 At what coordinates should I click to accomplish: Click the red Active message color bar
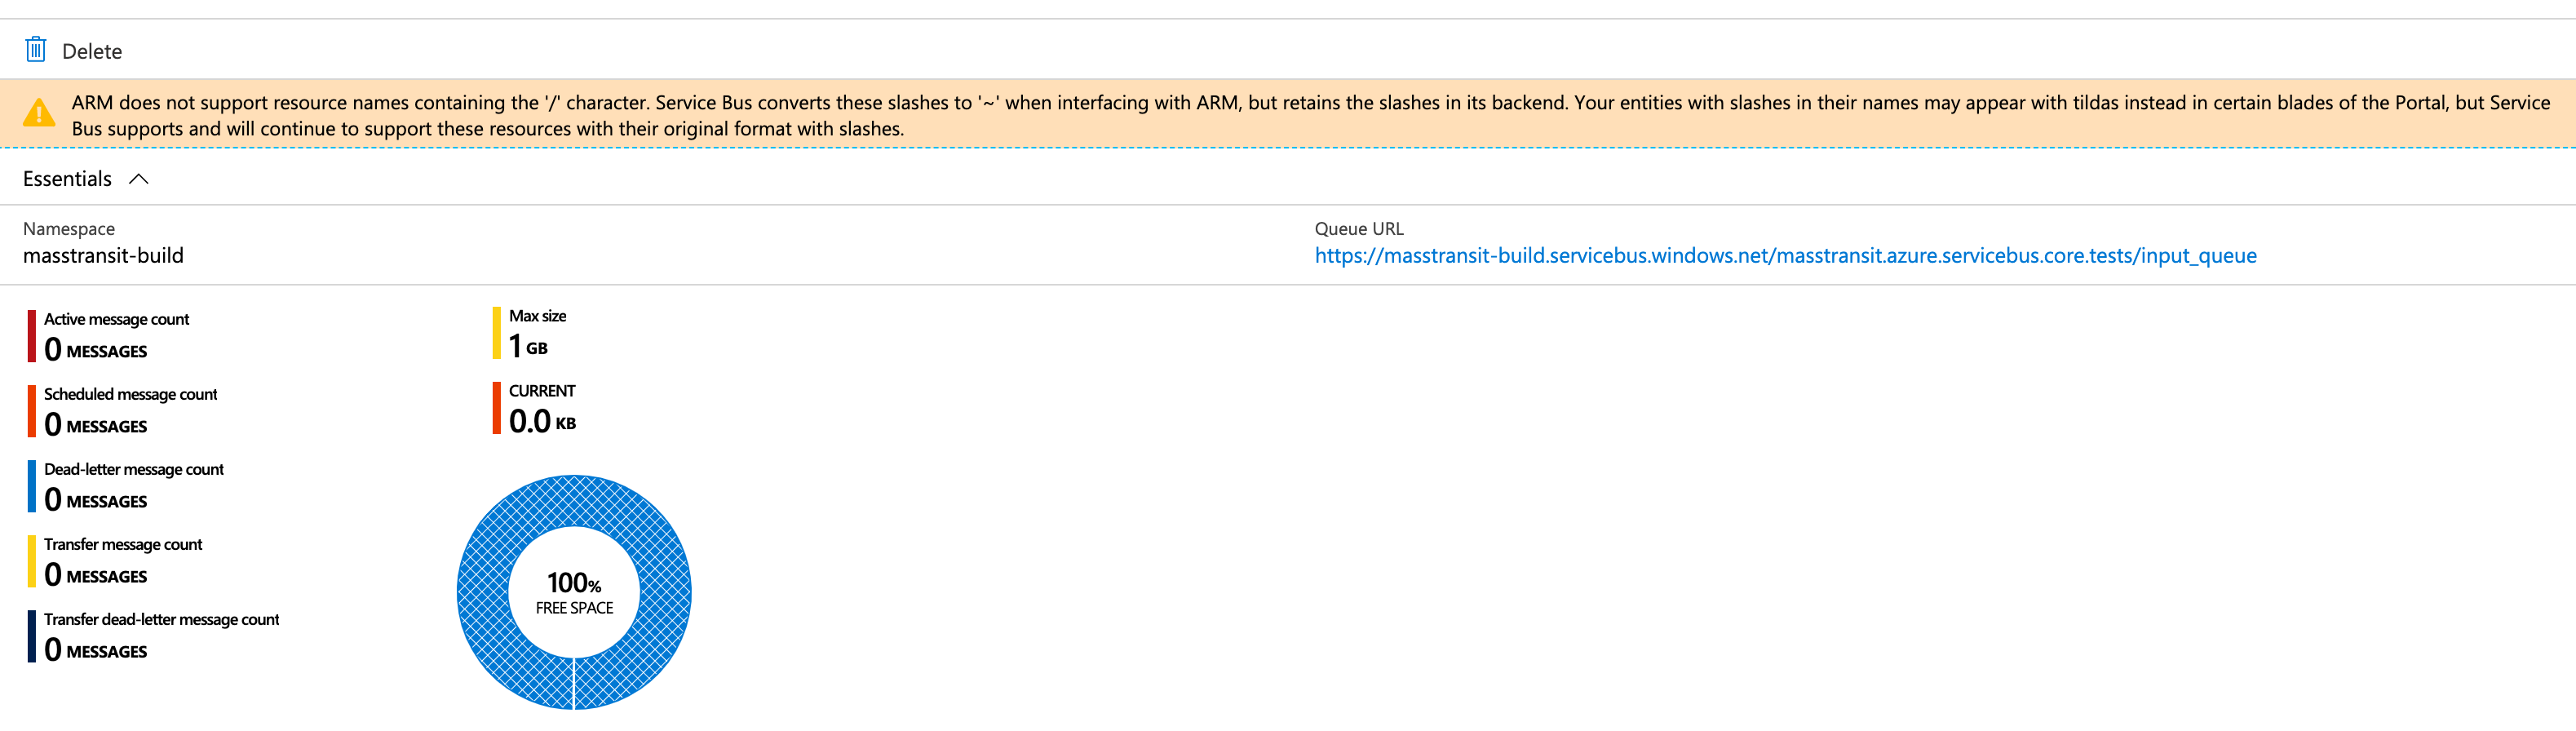pos(32,336)
